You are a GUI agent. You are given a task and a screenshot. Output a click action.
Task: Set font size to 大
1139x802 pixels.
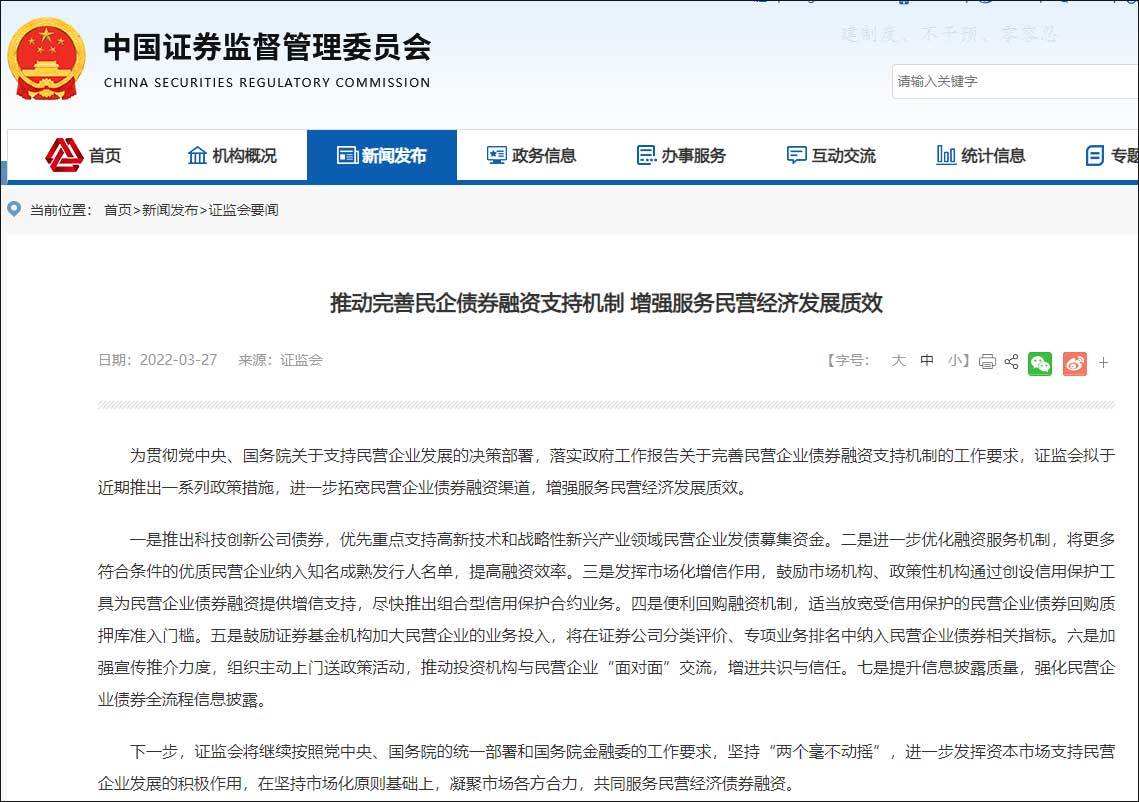[899, 360]
